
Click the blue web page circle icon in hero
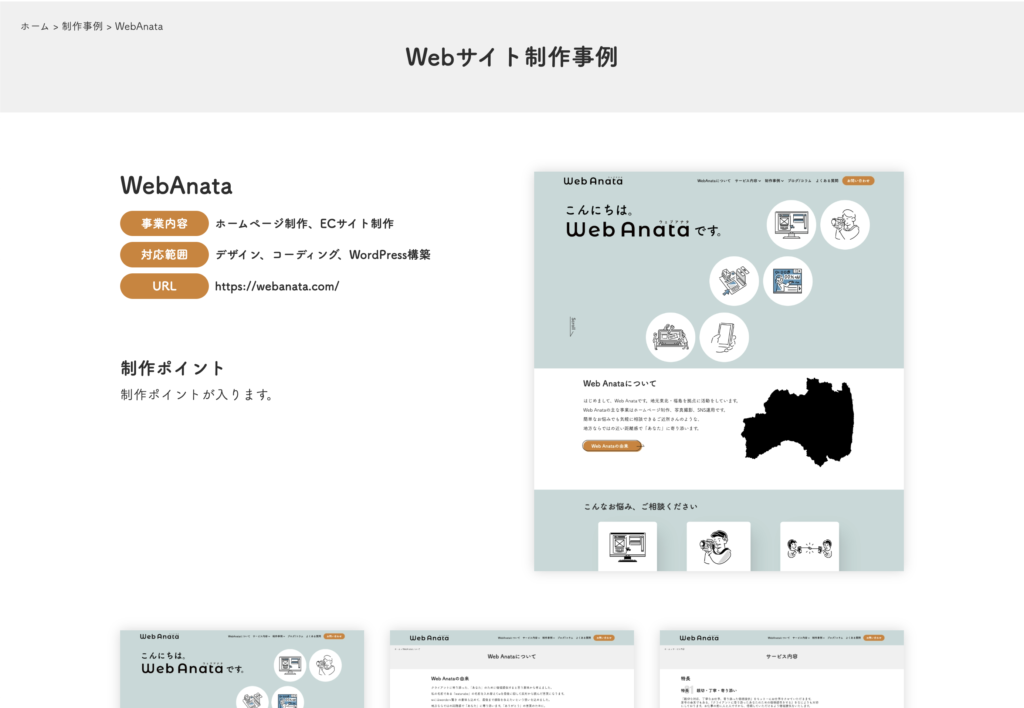pos(788,281)
